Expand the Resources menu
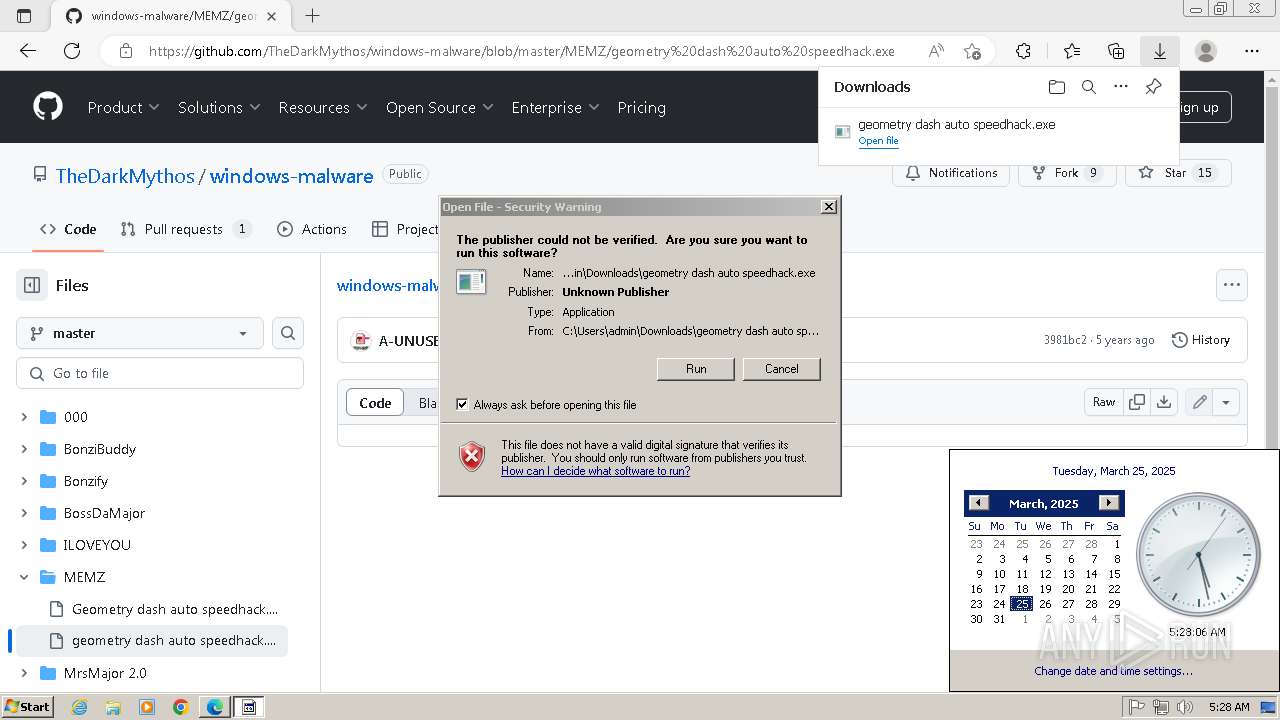Image resolution: width=1280 pixels, height=720 pixels. [x=323, y=107]
